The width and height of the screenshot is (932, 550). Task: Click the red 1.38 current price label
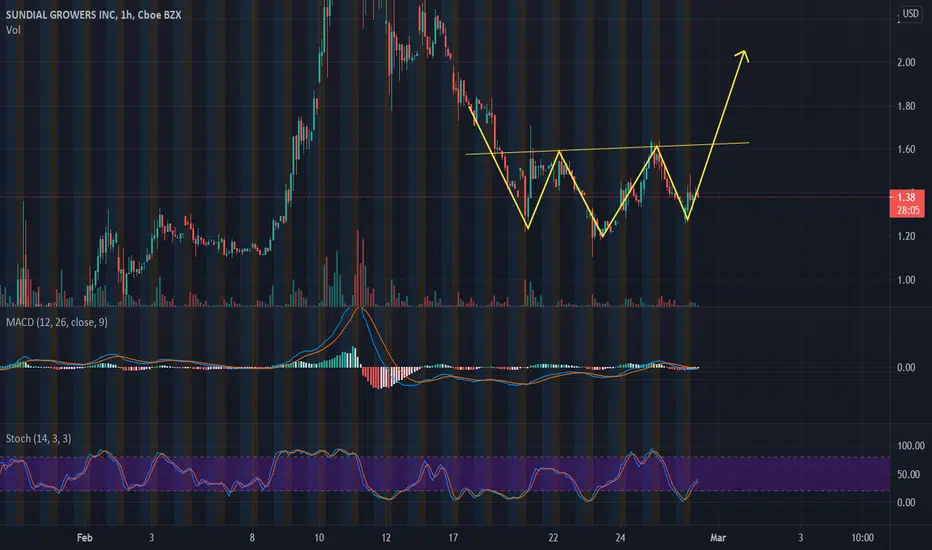pyautogui.click(x=906, y=197)
